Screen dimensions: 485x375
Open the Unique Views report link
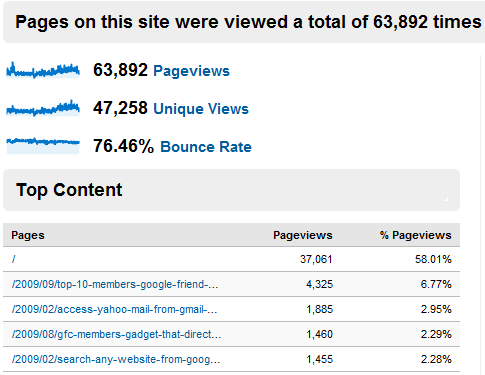pos(201,109)
